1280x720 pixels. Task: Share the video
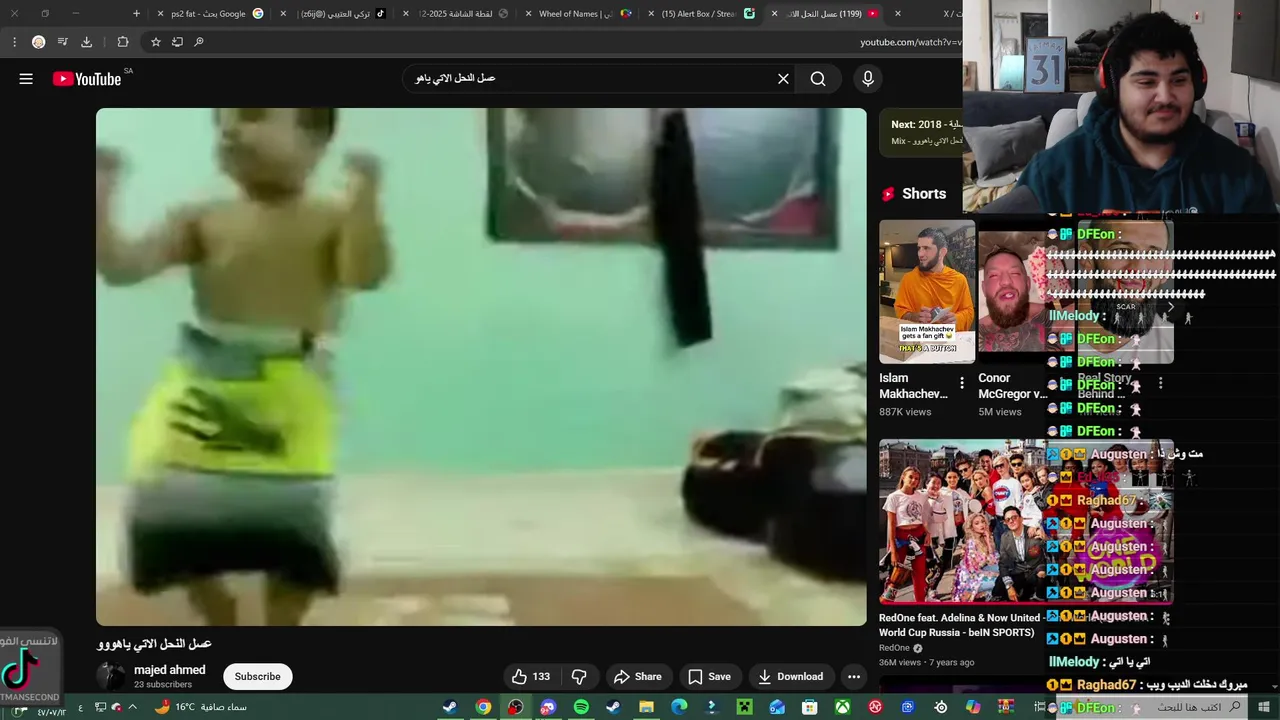coord(637,677)
